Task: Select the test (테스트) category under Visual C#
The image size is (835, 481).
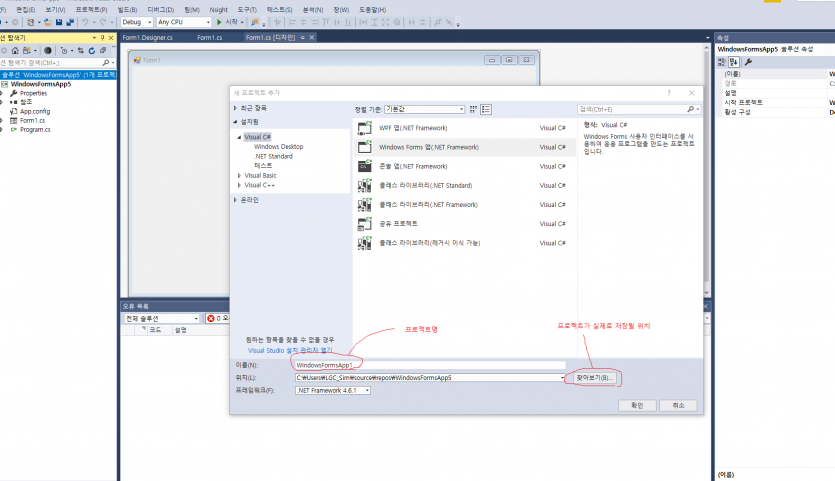Action: (x=263, y=166)
